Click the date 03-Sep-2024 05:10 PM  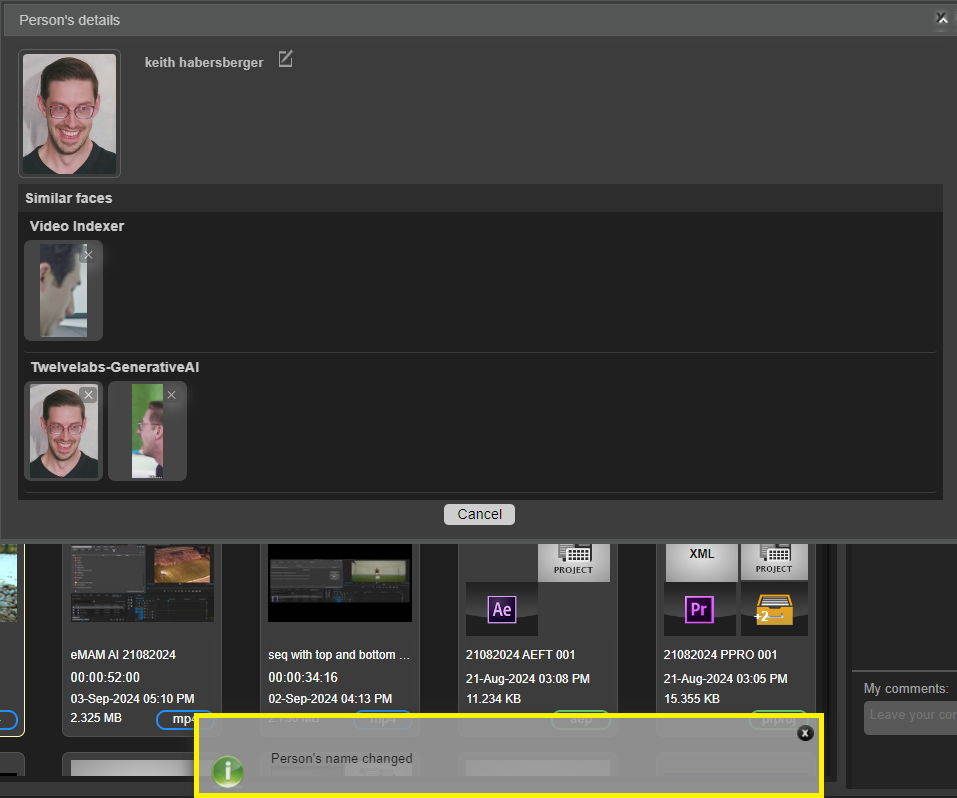click(x=132, y=698)
